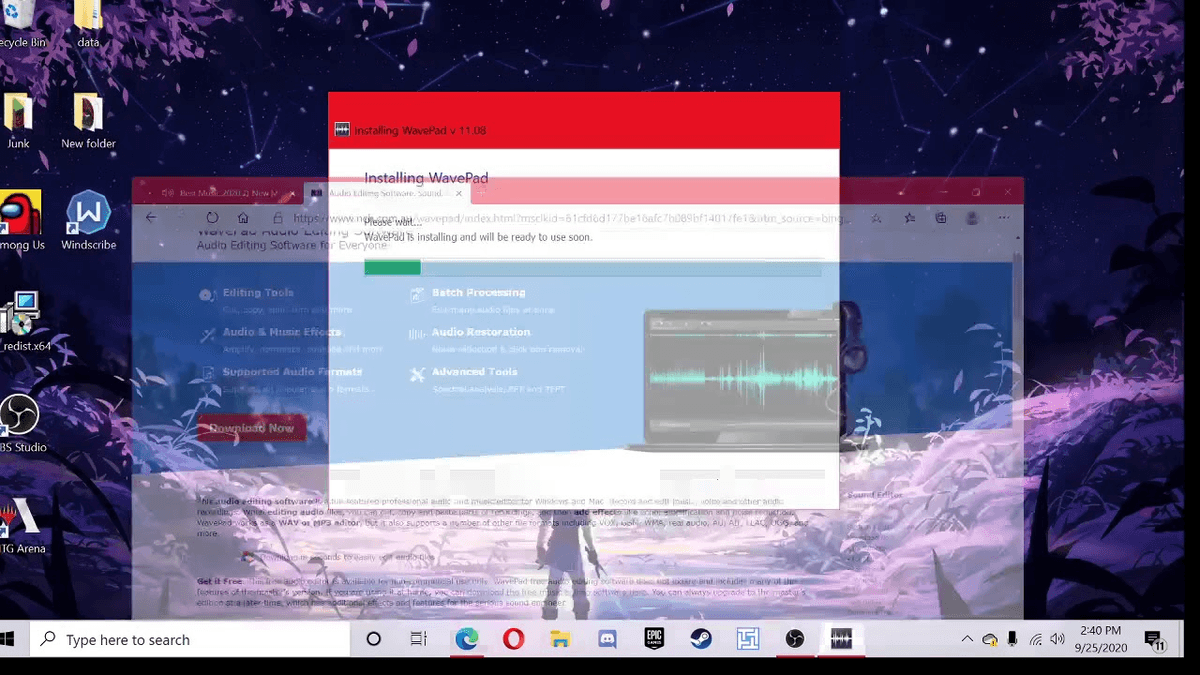Click Download Now on the WavePad page
Screen dimensions: 1200x675
(x=251, y=428)
